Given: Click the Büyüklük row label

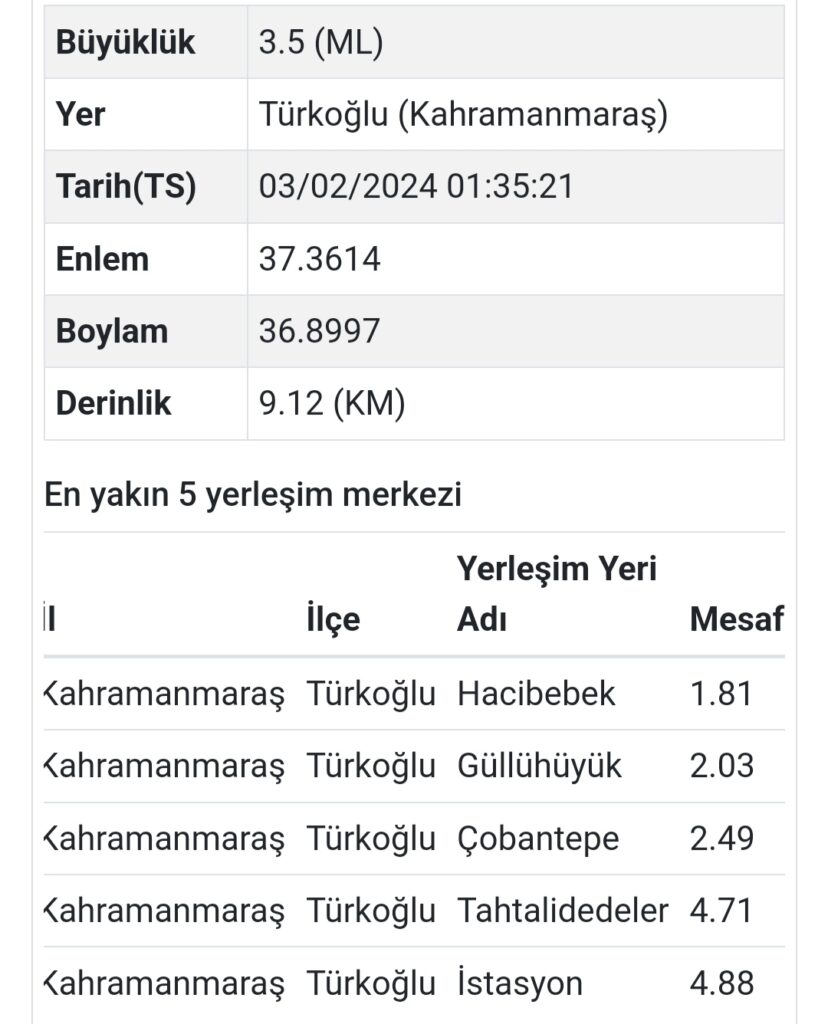Looking at the screenshot, I should point(125,43).
